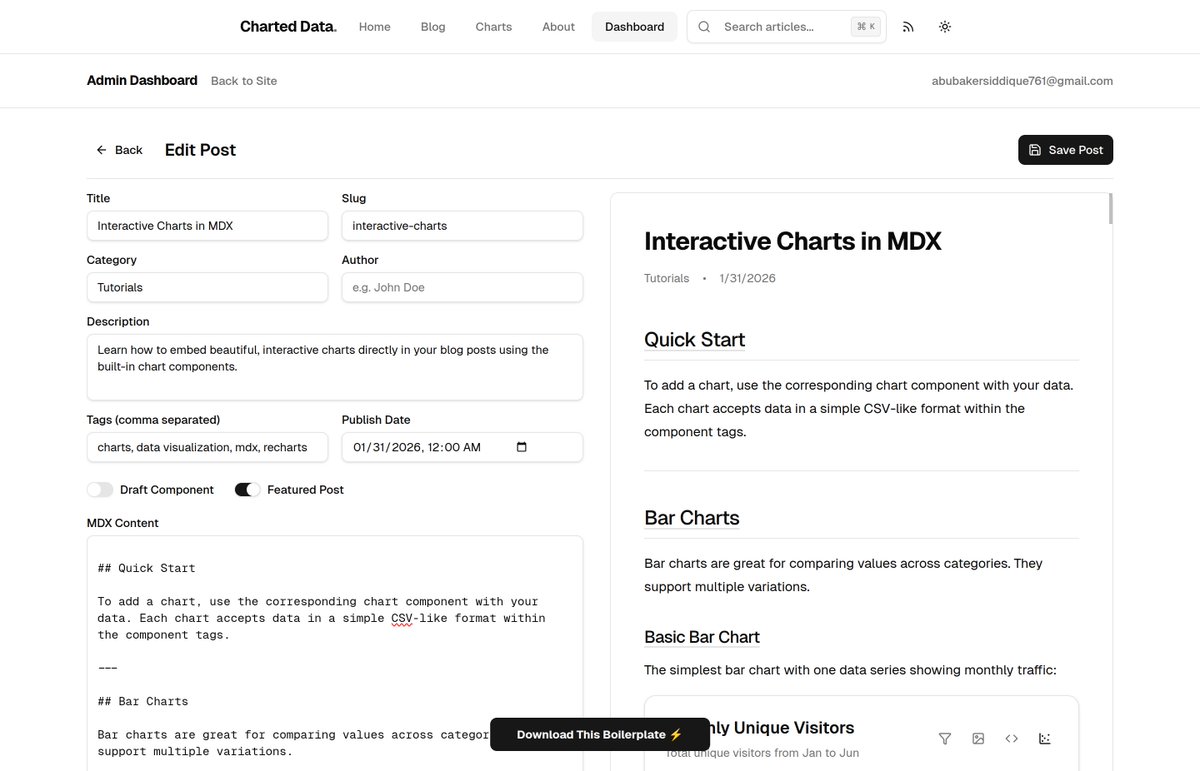The height and width of the screenshot is (771, 1200).
Task: Toggle the light/dark theme sun icon
Action: pos(945,27)
